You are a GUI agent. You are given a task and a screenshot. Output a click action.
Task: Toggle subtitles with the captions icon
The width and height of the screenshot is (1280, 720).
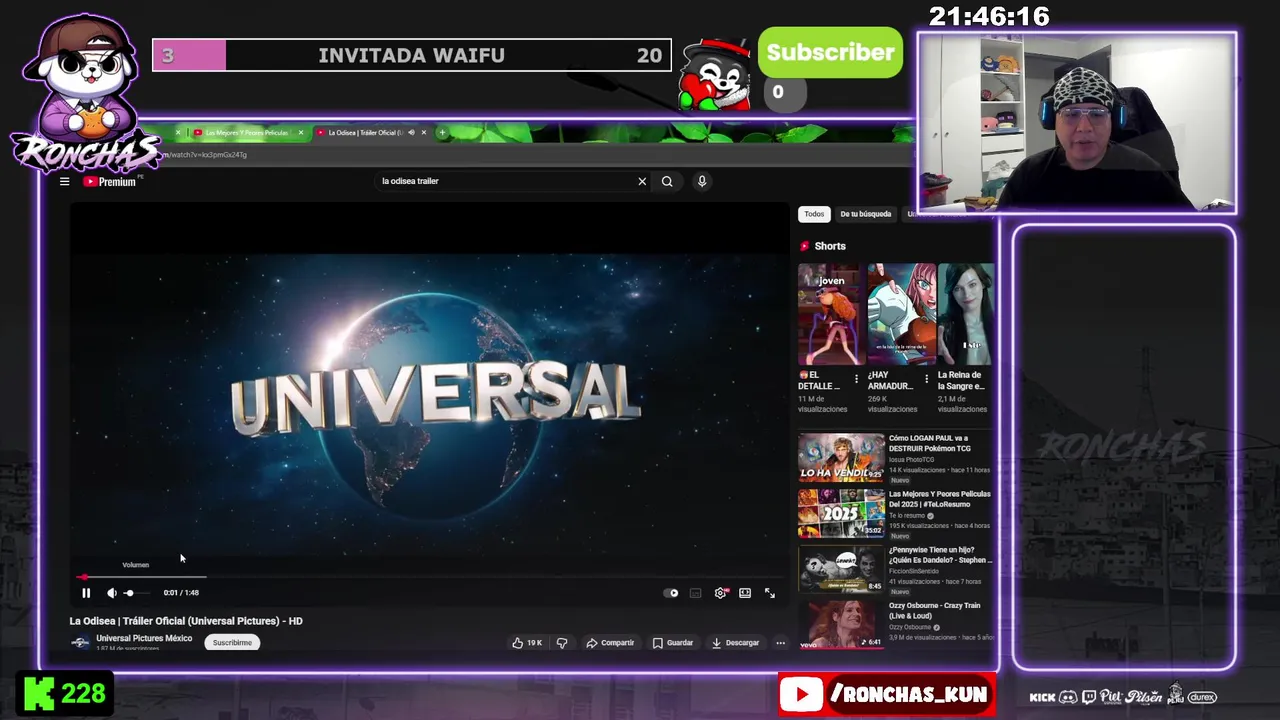[x=696, y=593]
